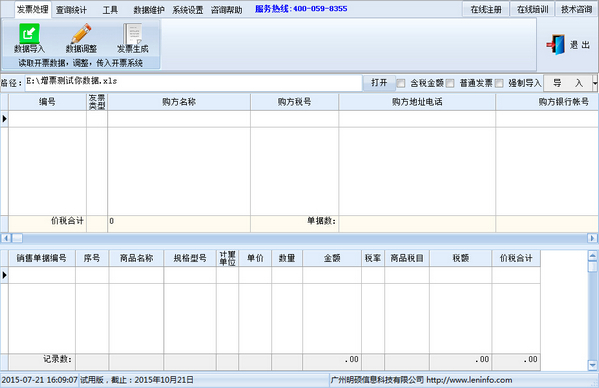Enable the 含税金额 checkbox
The height and width of the screenshot is (388, 599).
401,83
